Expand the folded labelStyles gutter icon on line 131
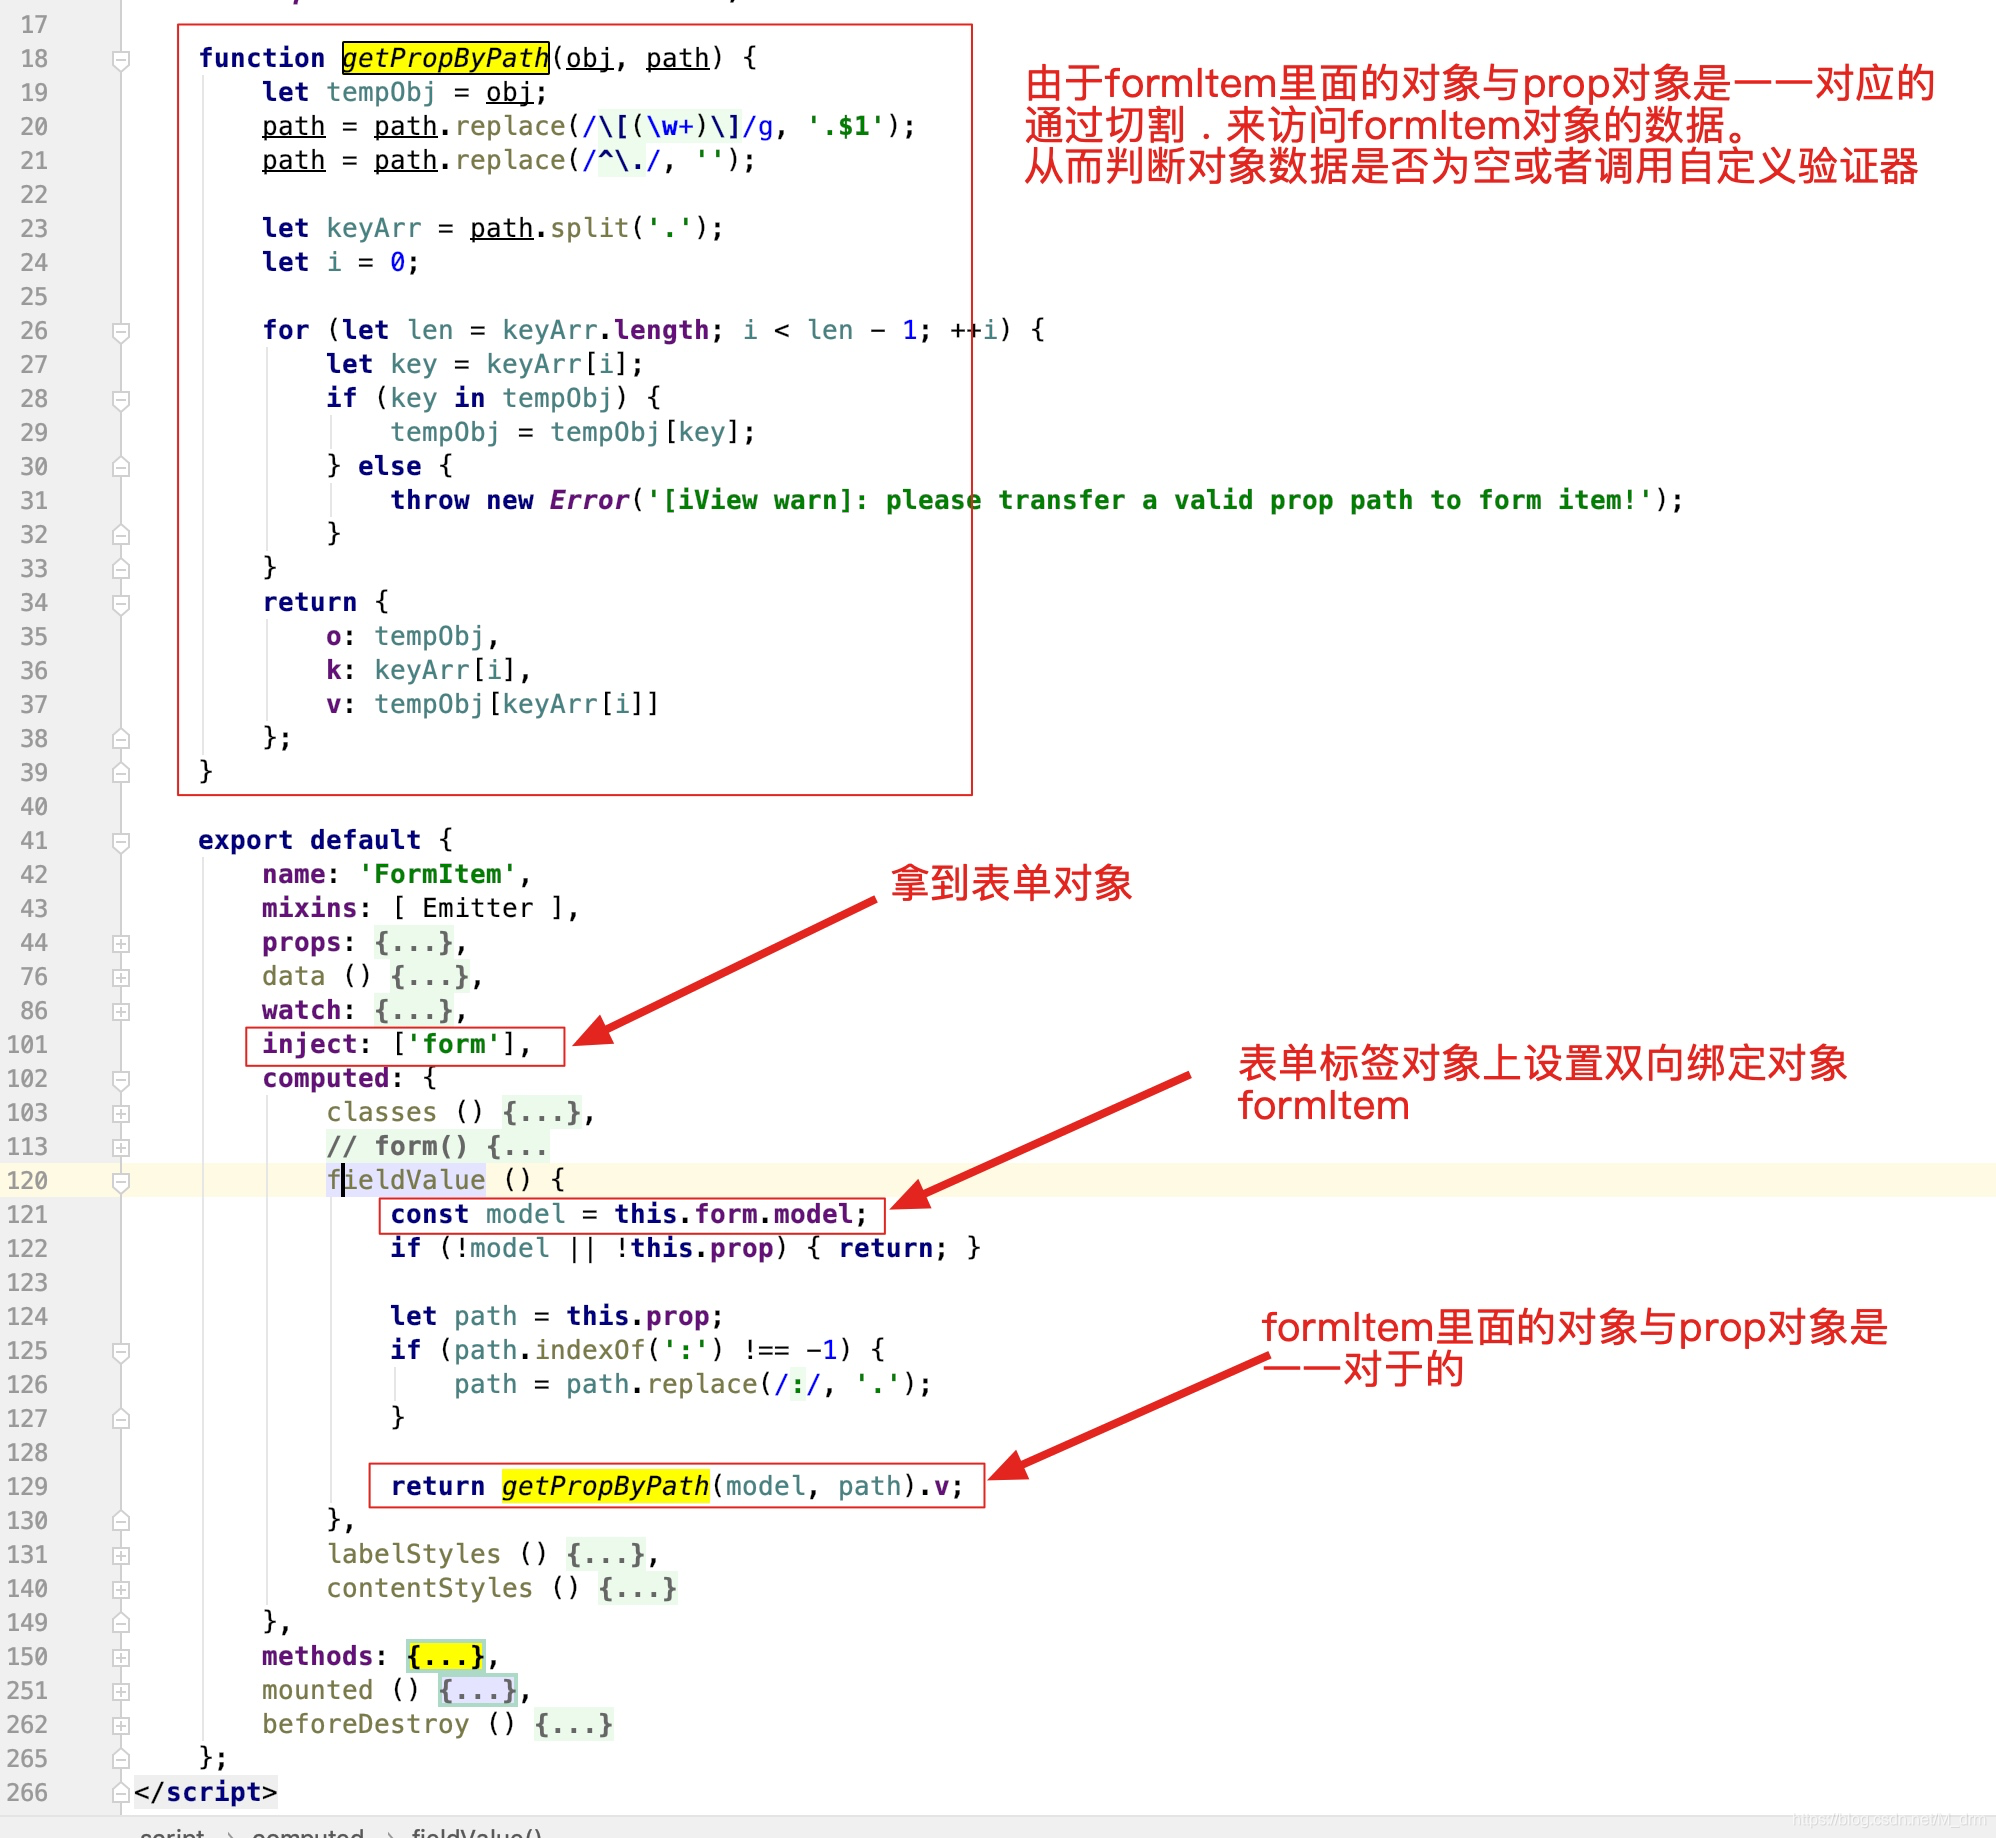 [x=121, y=1555]
